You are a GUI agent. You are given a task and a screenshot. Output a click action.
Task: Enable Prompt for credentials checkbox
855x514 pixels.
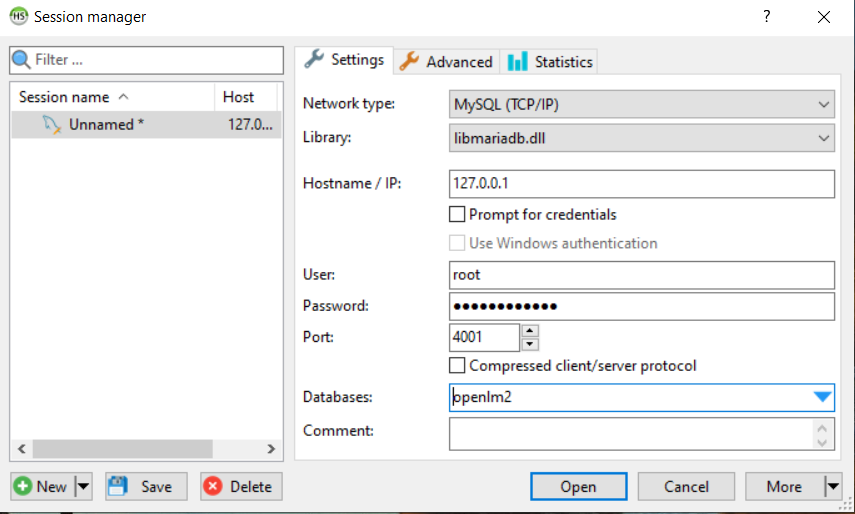458,214
